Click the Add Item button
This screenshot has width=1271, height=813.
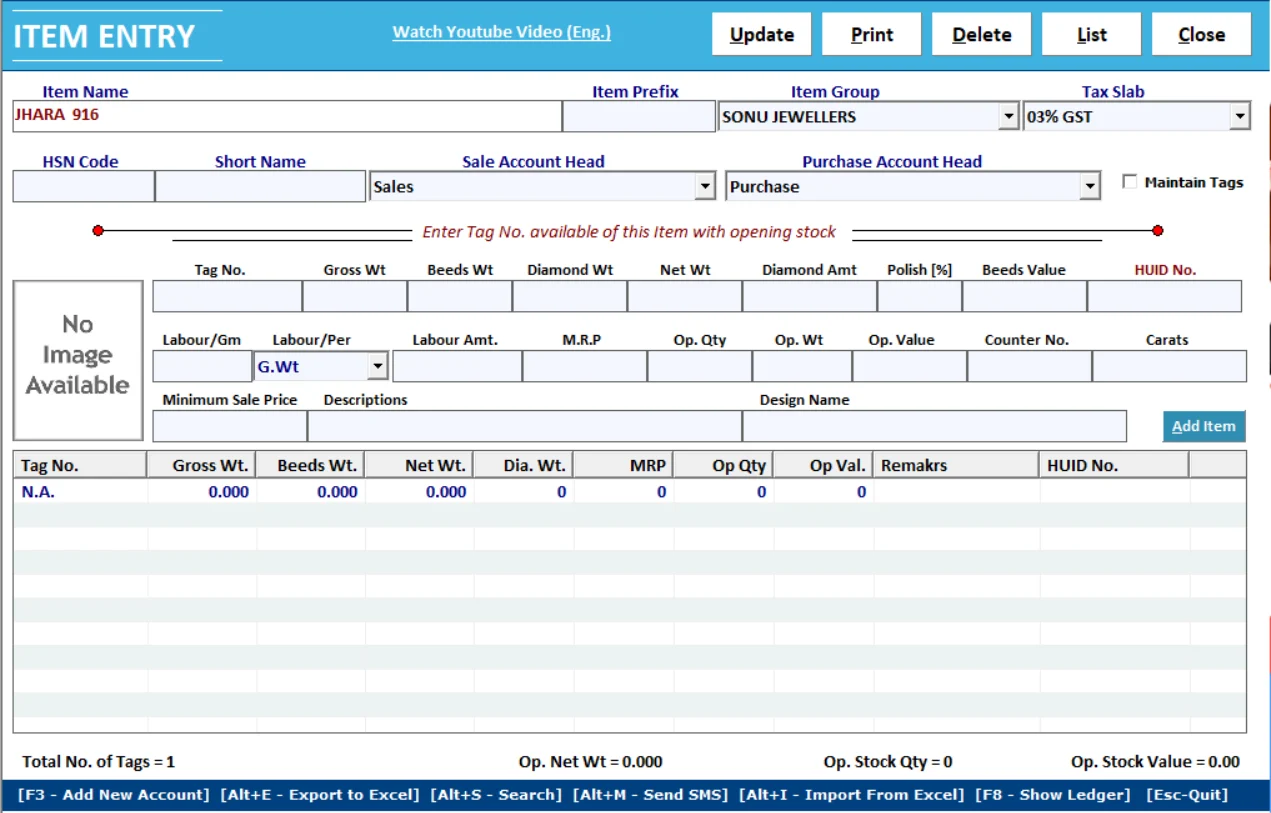click(x=1204, y=426)
